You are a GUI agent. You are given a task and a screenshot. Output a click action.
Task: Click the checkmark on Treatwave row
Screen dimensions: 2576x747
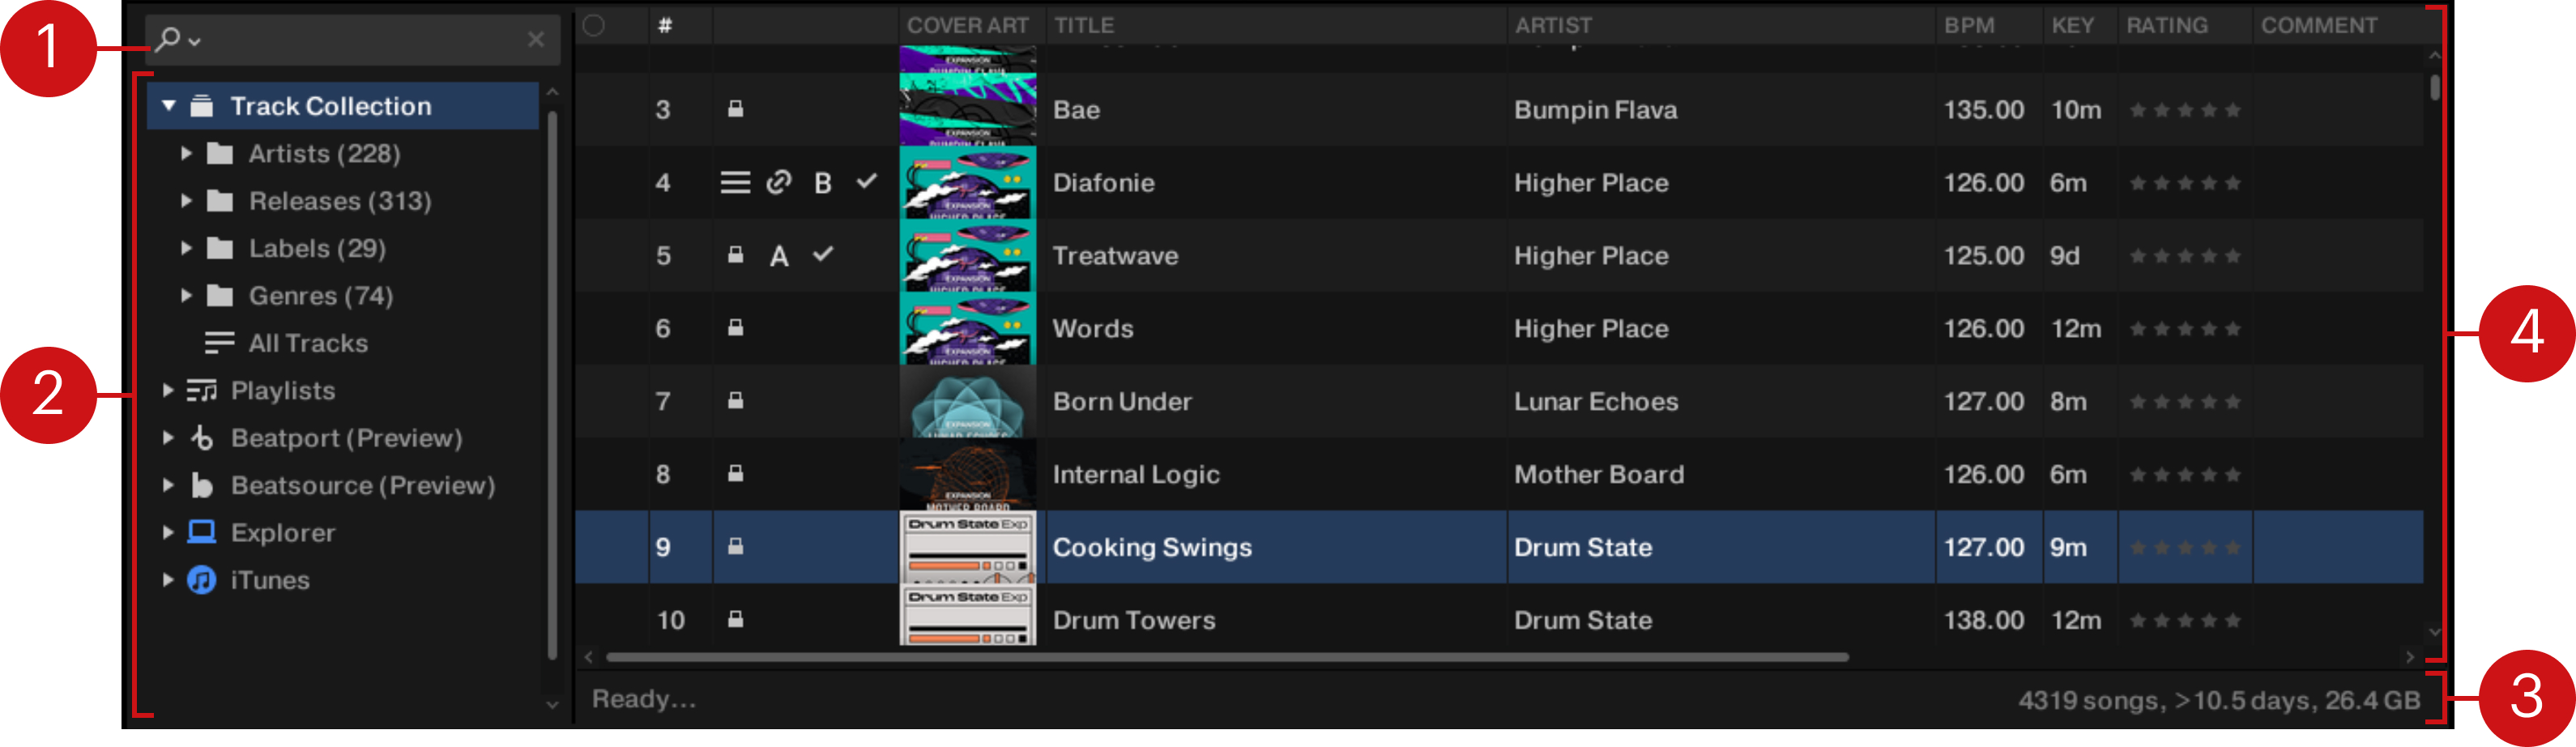822,255
